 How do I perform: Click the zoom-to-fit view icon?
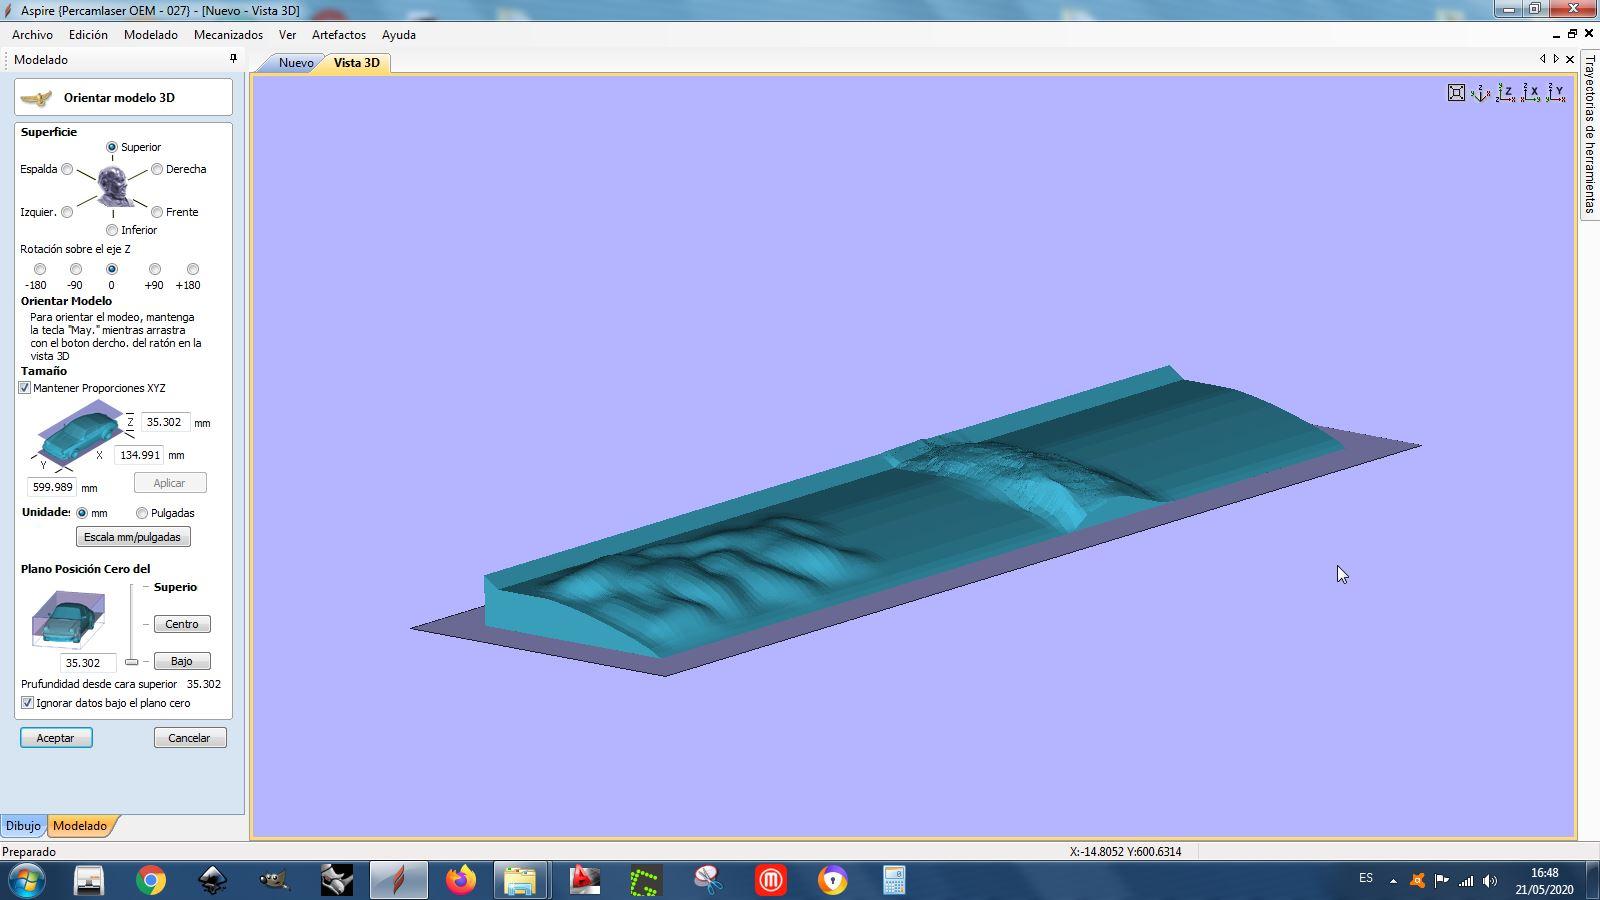pos(1456,93)
